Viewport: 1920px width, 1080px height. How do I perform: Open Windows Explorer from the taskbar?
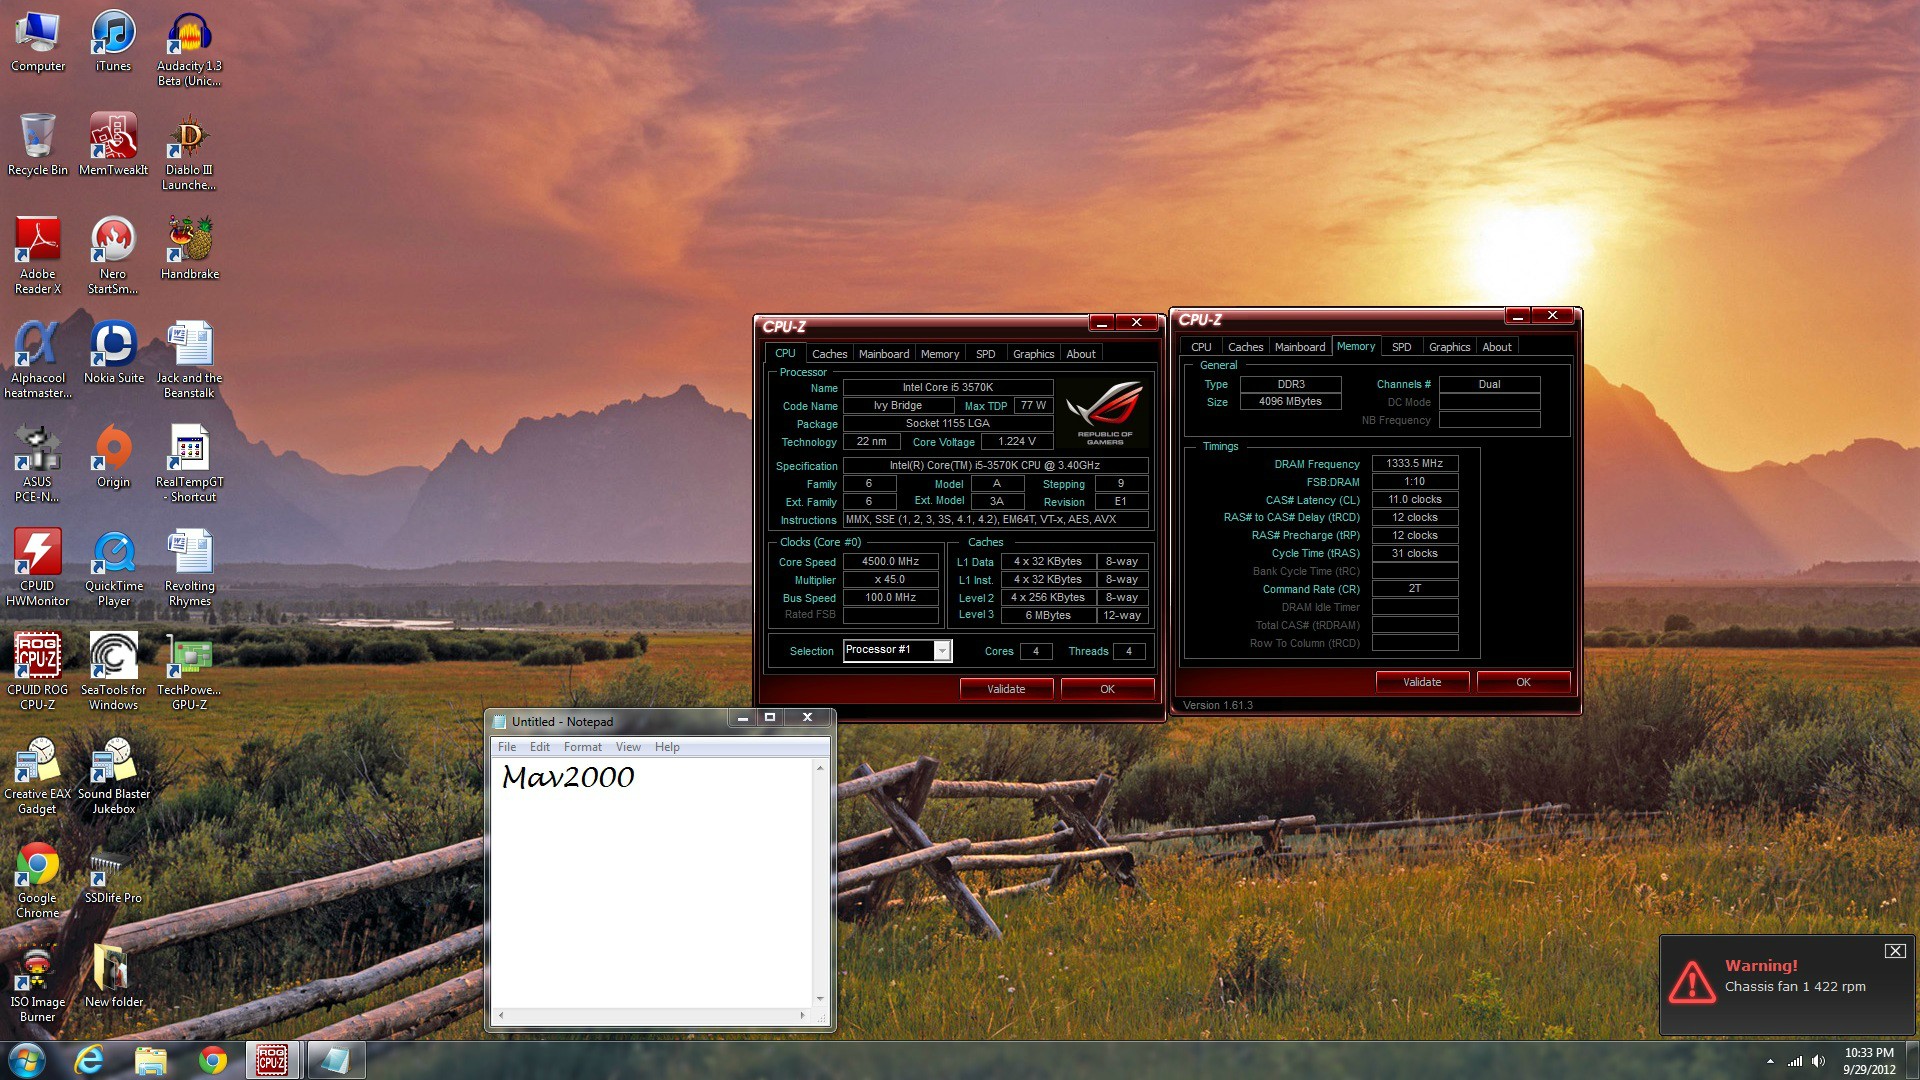click(151, 1060)
